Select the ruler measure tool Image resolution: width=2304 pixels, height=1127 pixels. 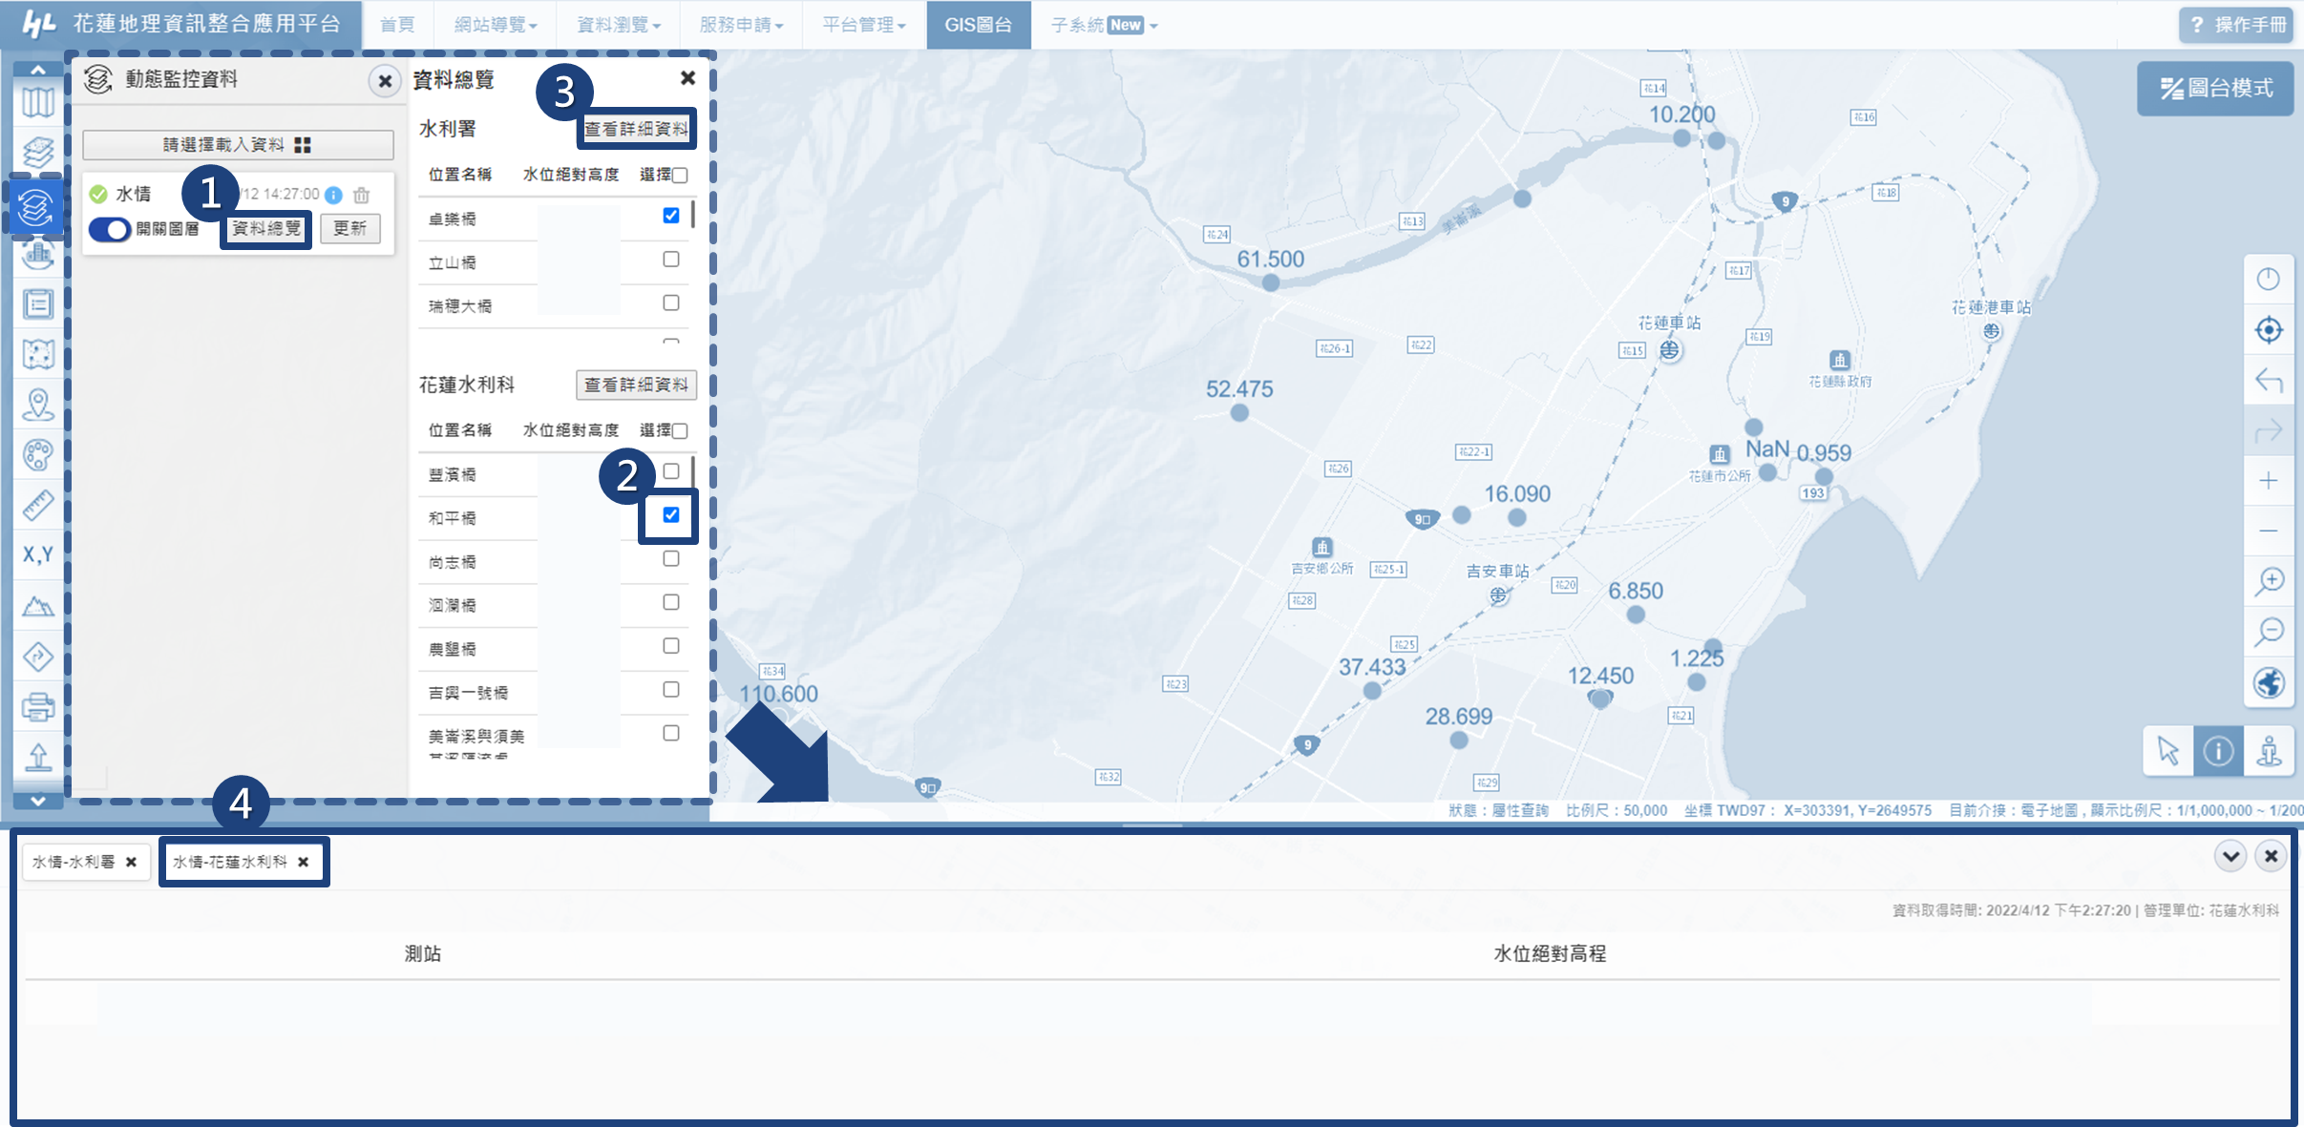(38, 505)
